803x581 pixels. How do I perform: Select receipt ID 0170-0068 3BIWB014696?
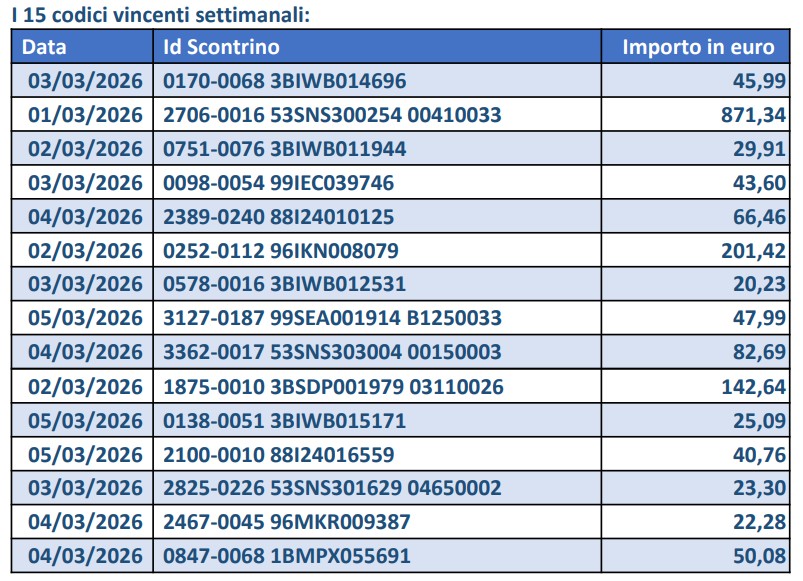[285, 81]
